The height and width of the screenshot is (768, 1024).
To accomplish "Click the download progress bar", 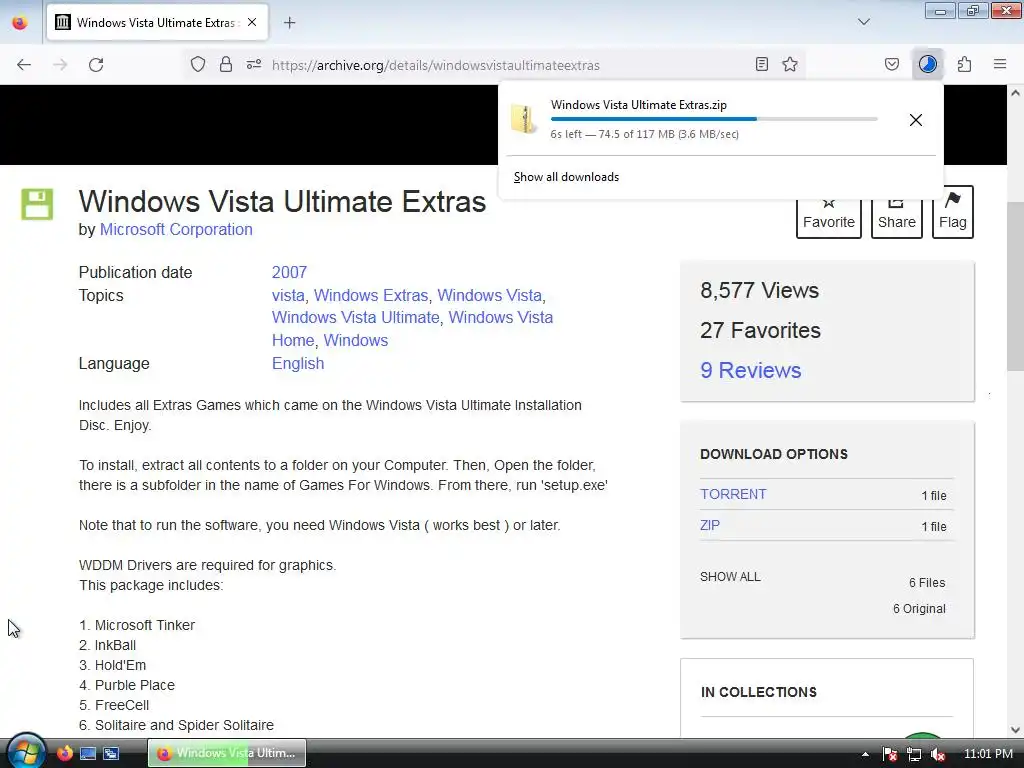I will point(714,119).
